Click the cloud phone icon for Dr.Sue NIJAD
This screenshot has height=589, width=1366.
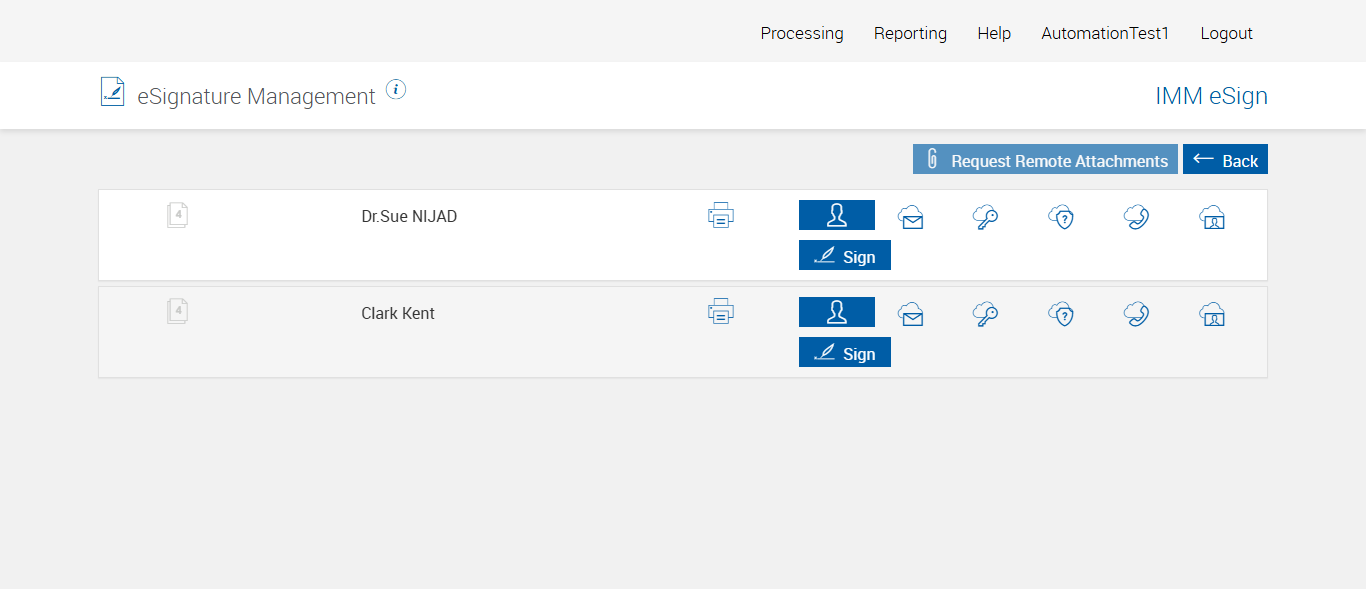(1136, 217)
